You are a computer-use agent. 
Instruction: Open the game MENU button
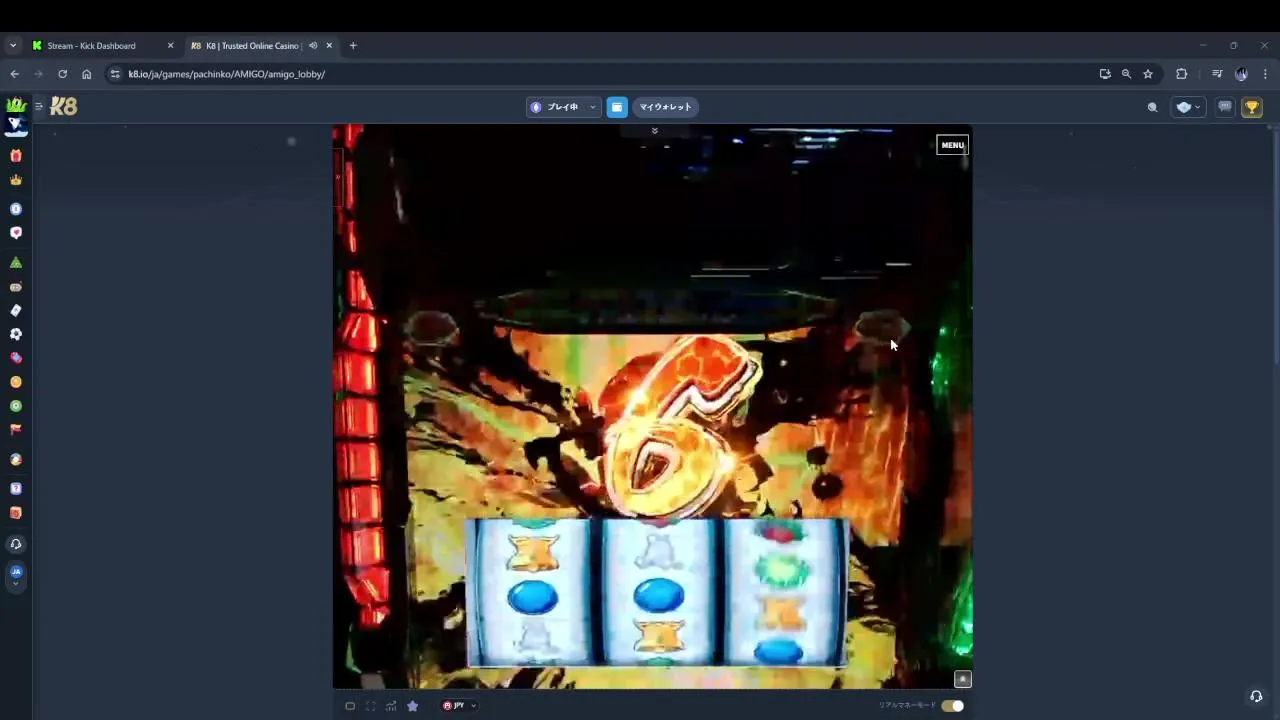(952, 145)
